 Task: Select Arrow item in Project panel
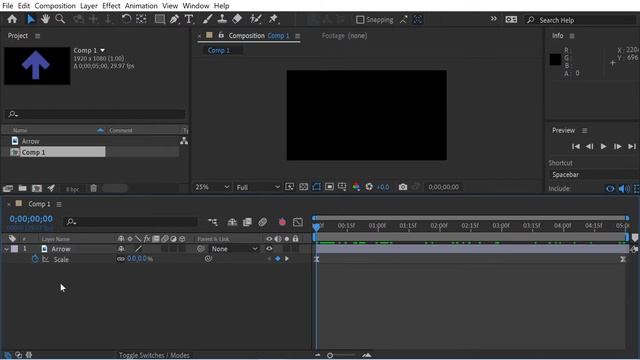point(31,141)
